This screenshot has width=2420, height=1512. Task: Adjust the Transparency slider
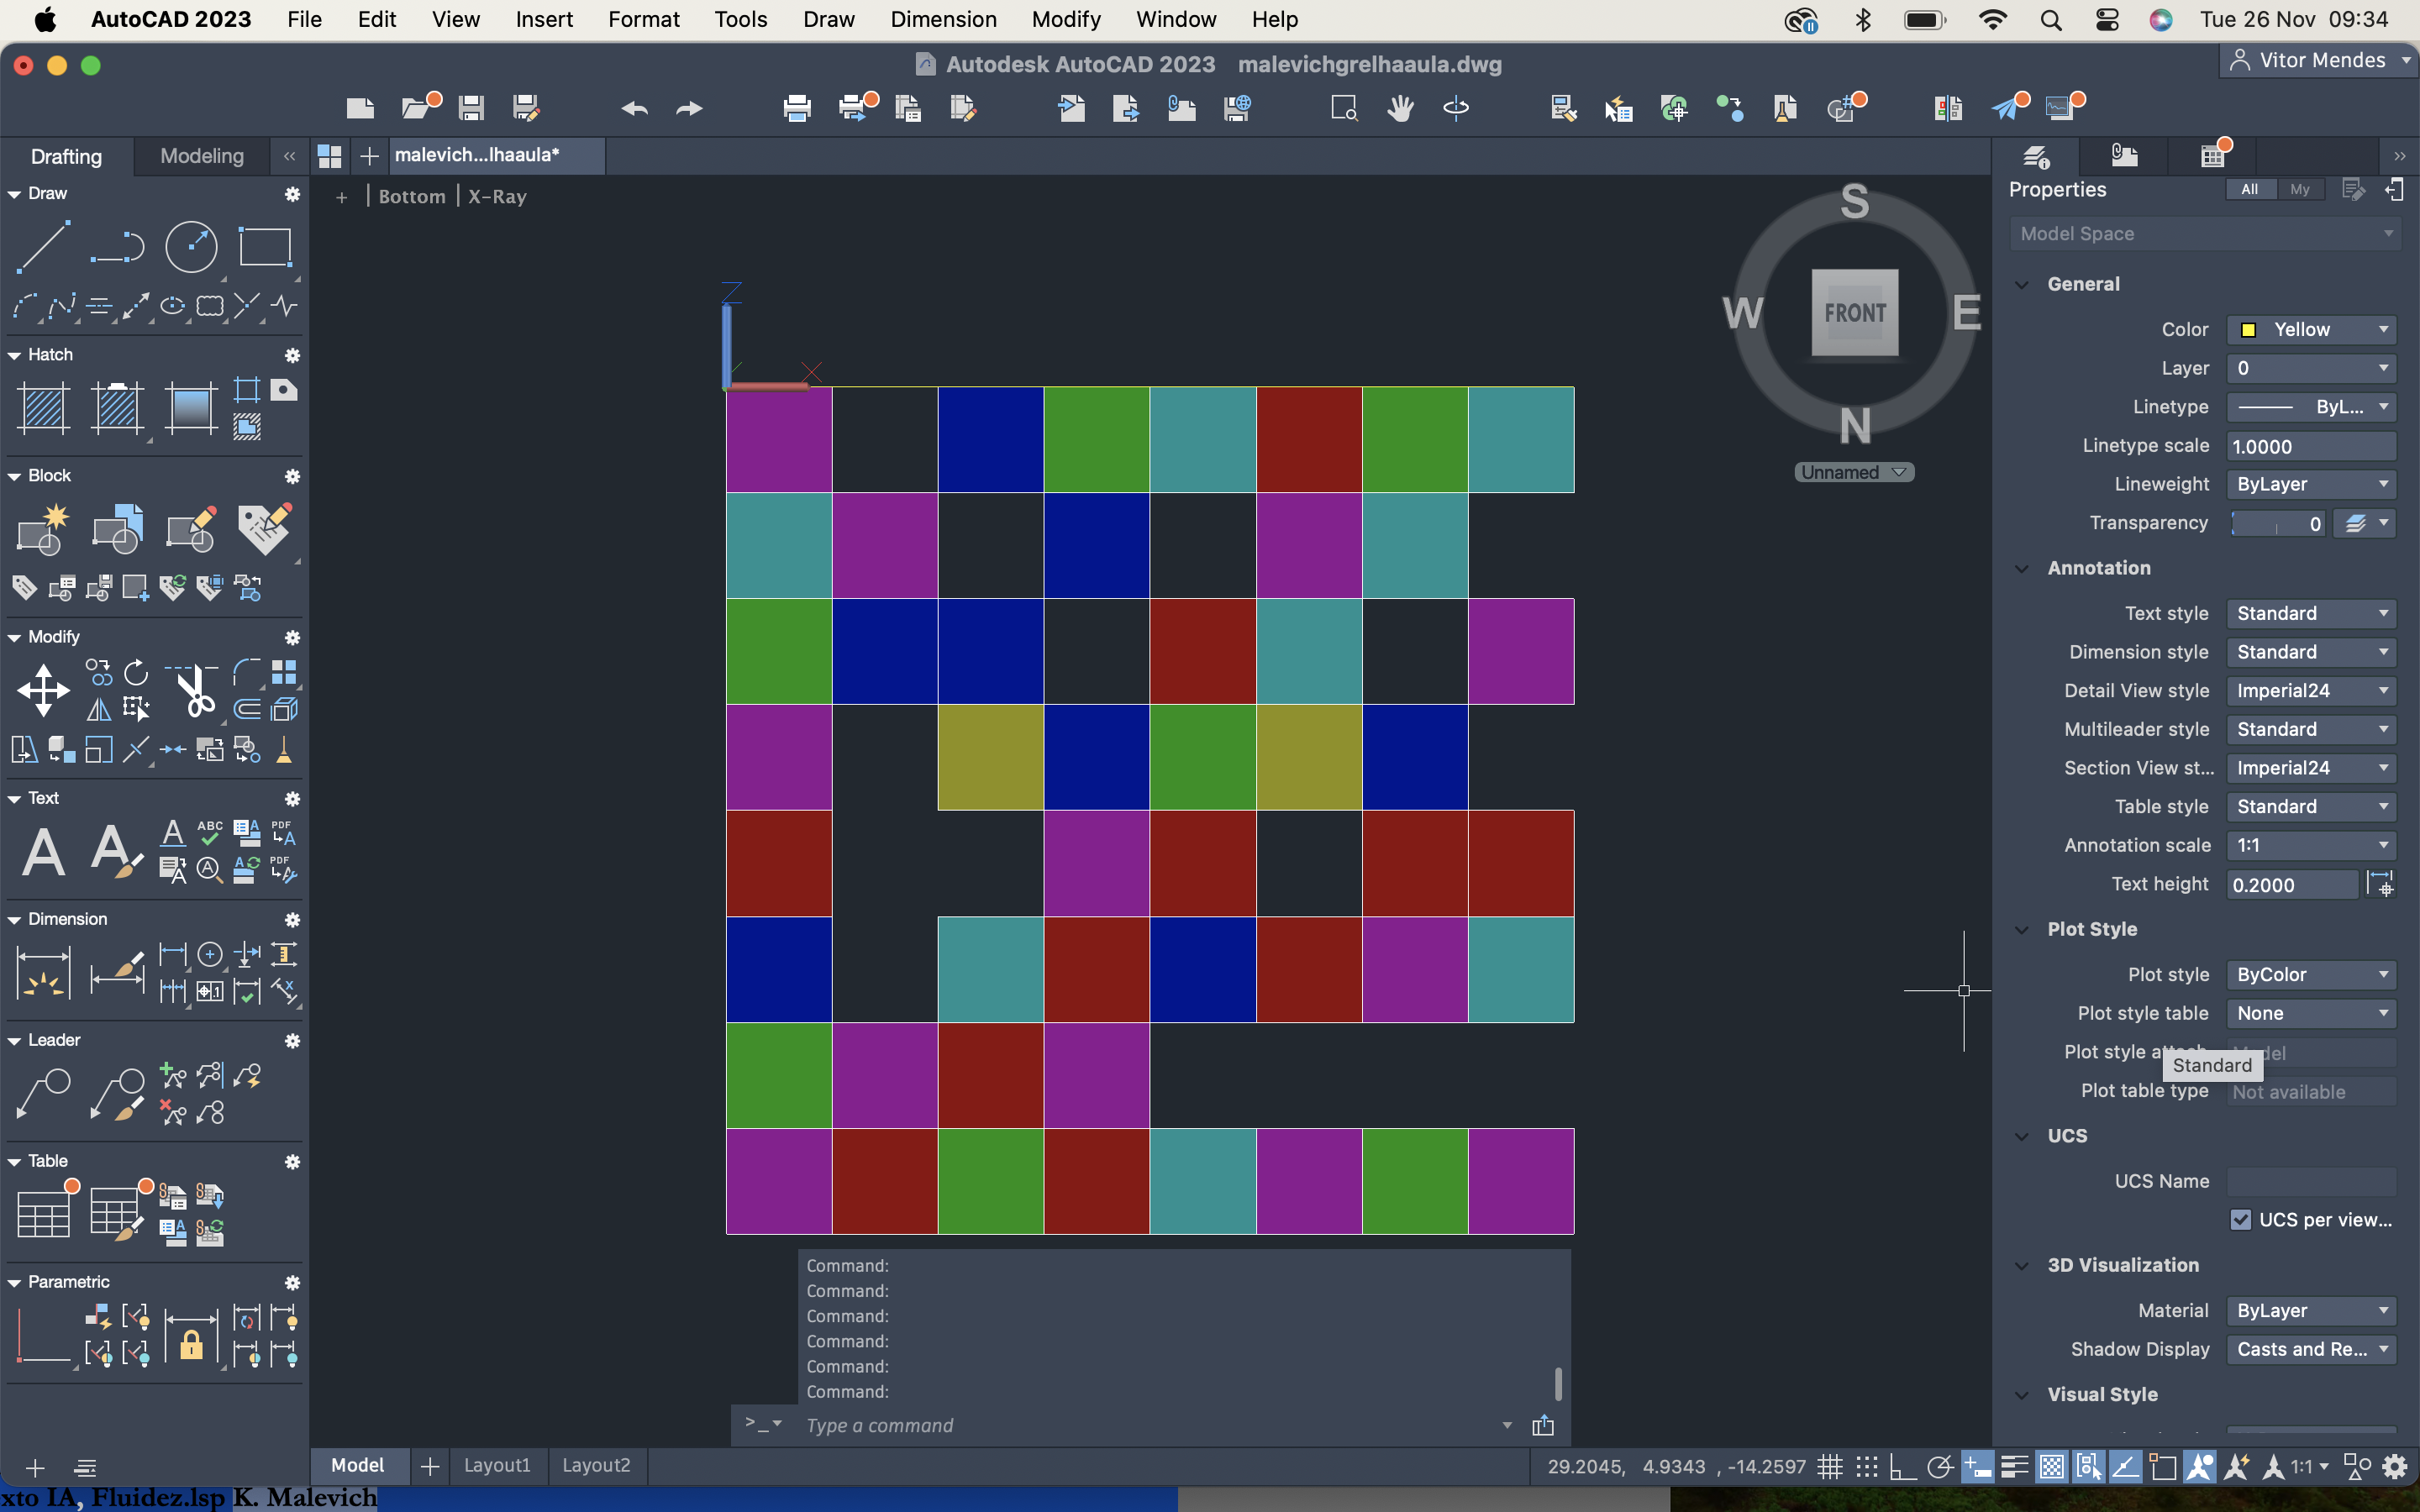[x=2278, y=524]
